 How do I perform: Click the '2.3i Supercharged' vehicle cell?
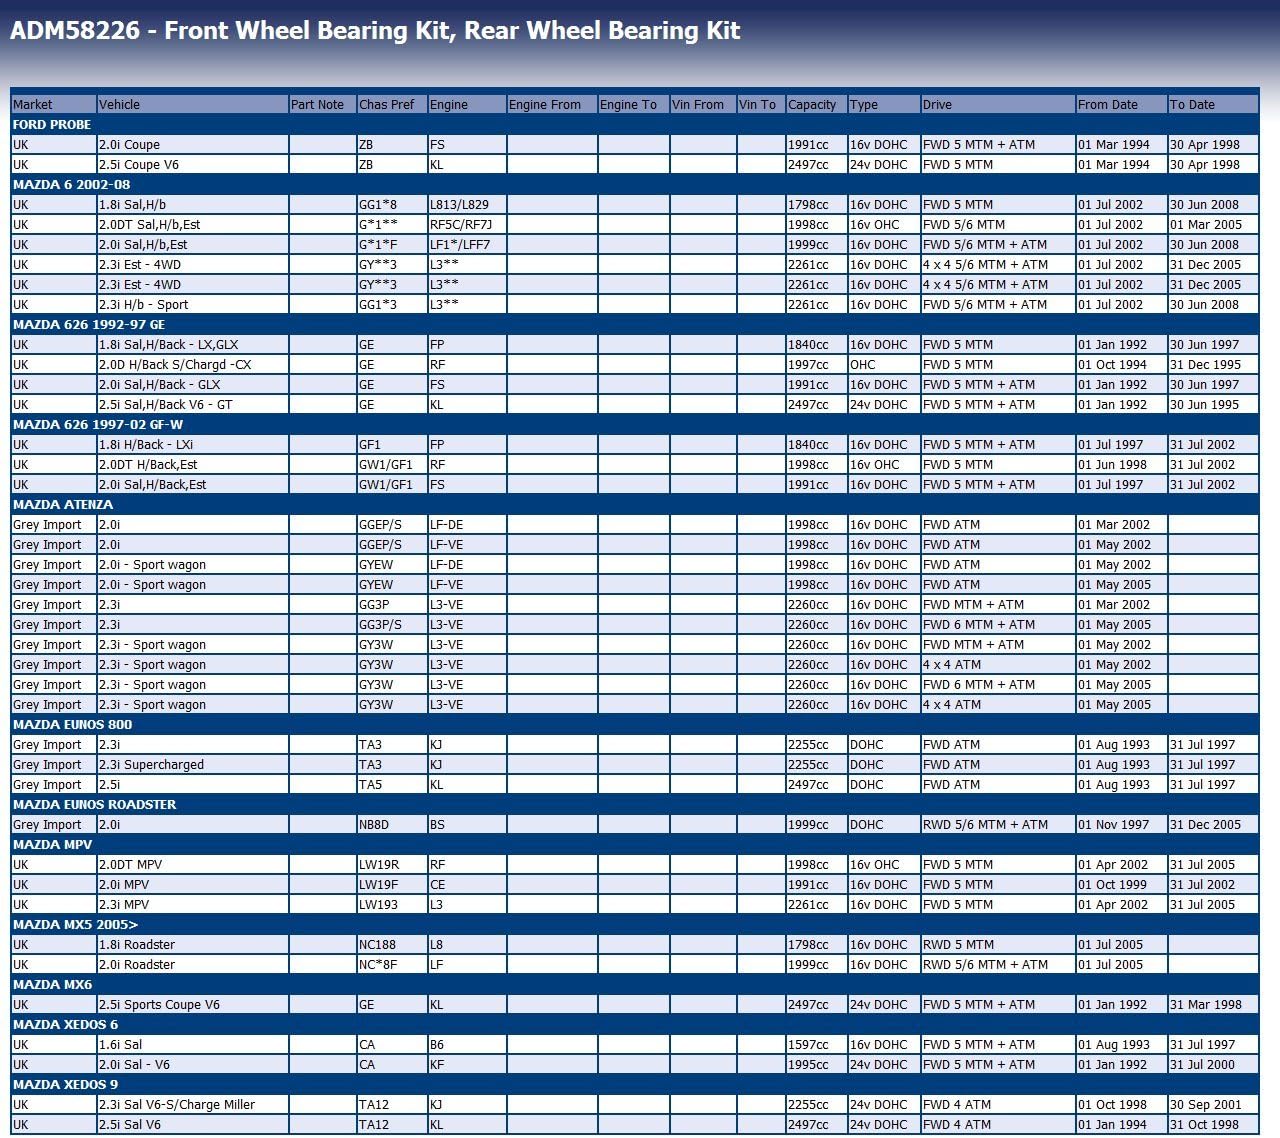(193, 764)
